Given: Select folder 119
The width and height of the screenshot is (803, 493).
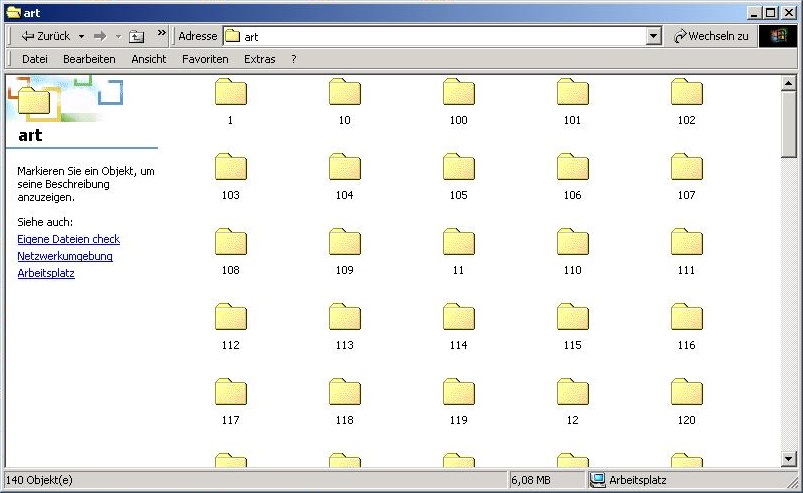Looking at the screenshot, I should tap(458, 402).
